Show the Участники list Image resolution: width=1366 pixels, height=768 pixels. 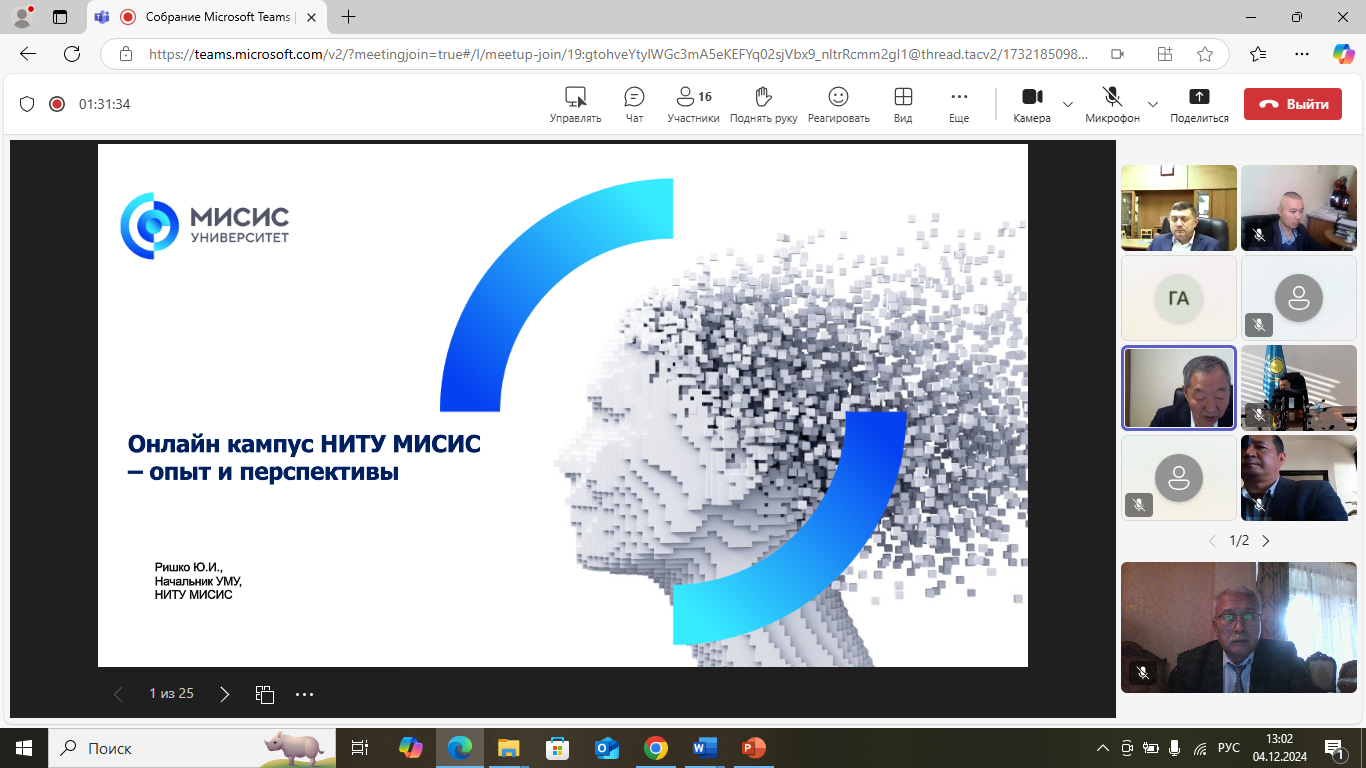click(693, 104)
